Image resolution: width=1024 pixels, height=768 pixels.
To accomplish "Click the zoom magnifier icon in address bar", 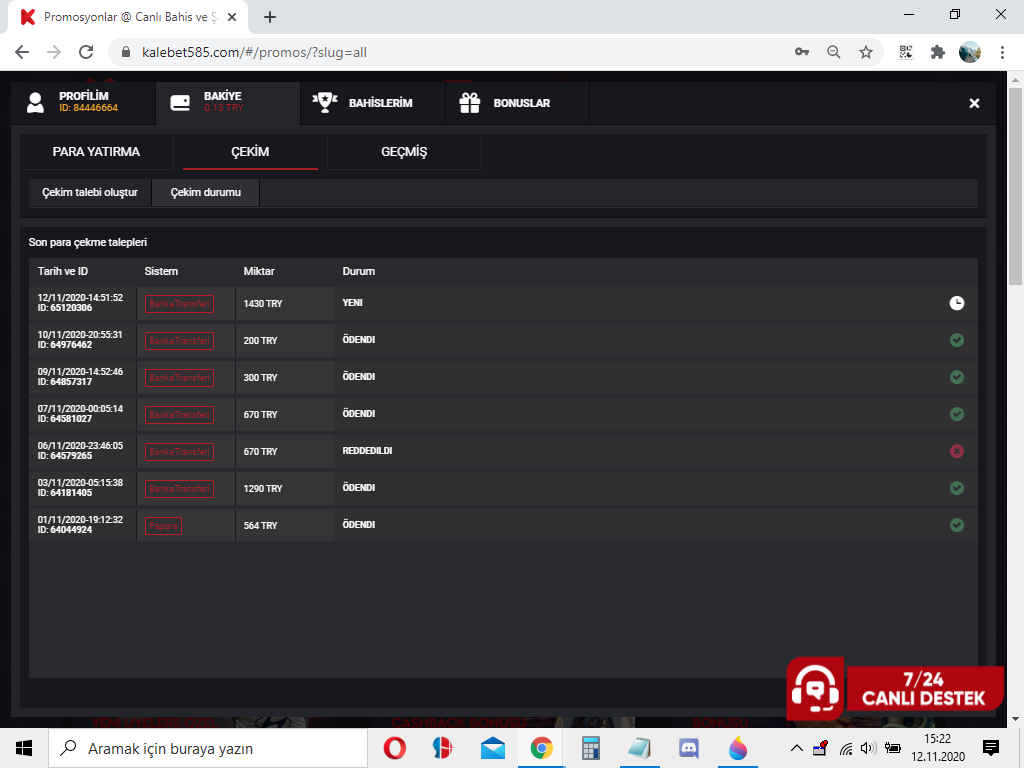I will (834, 52).
